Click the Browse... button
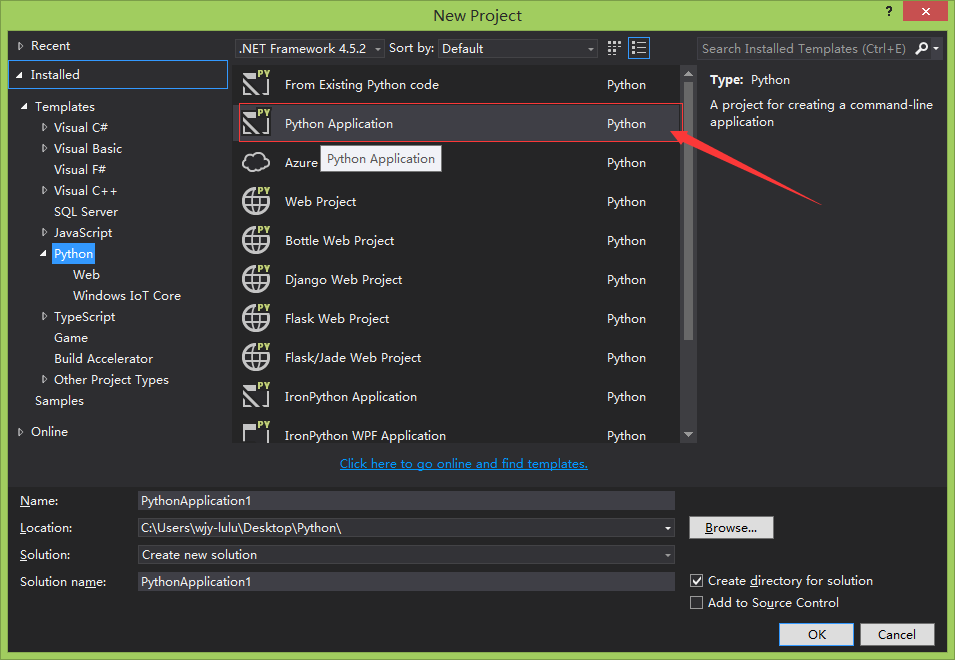This screenshot has height=660, width=955. pyautogui.click(x=731, y=528)
